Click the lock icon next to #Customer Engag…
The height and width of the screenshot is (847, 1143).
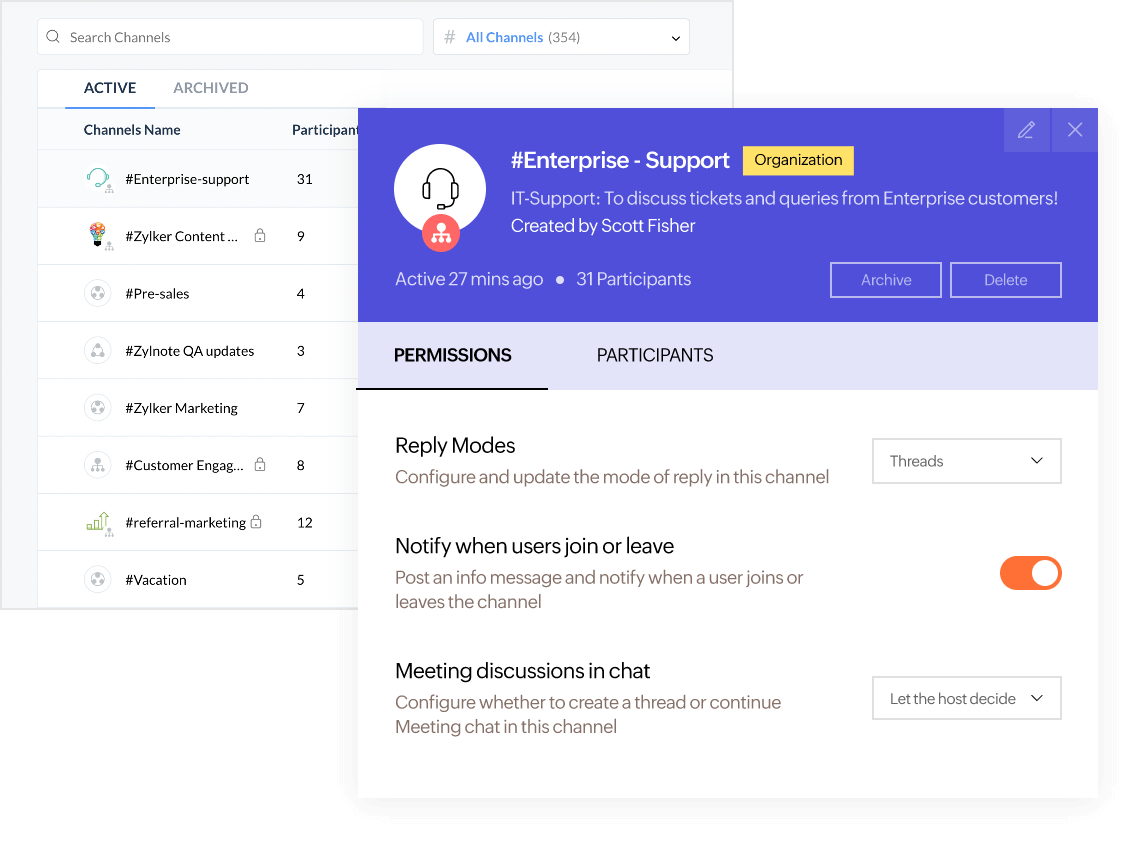(x=260, y=465)
